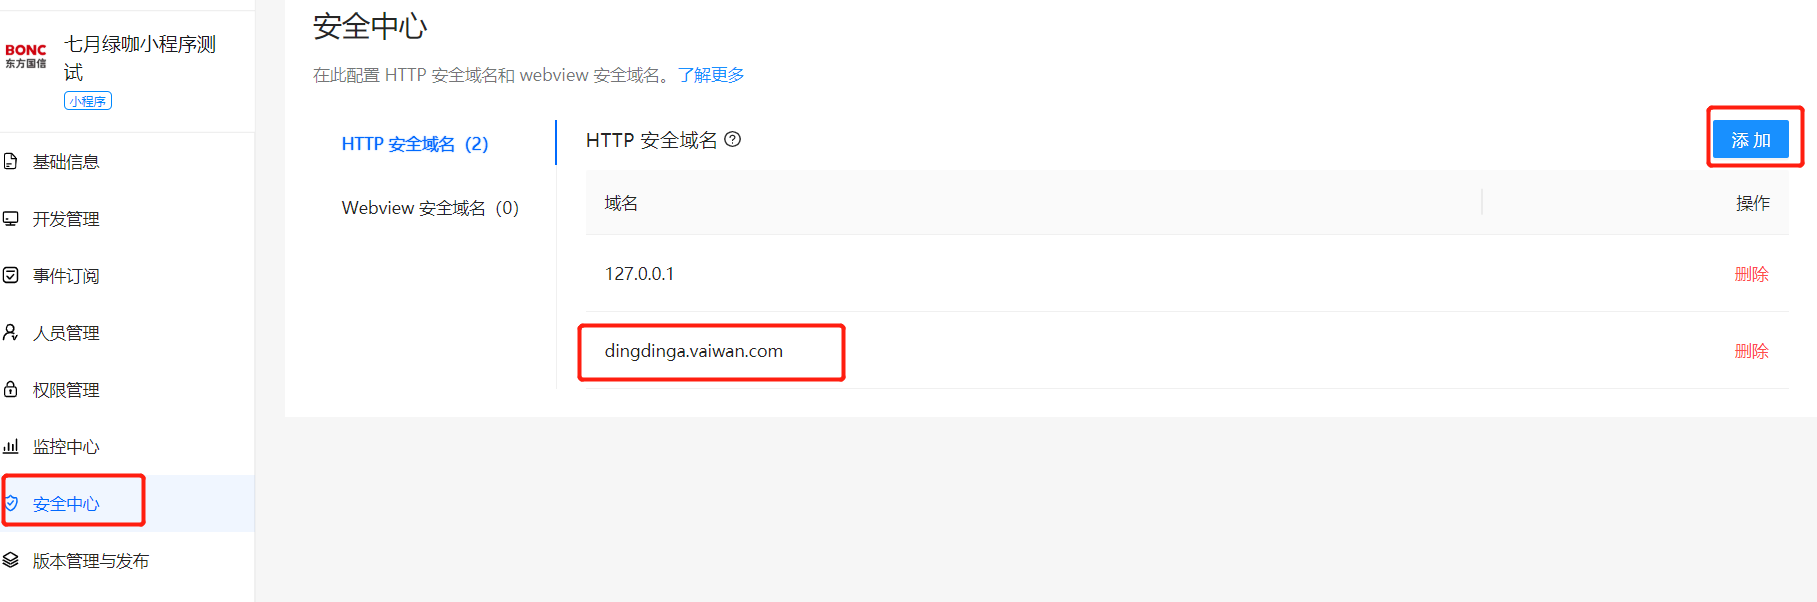Click the 安全中心 shield icon

click(x=11, y=503)
